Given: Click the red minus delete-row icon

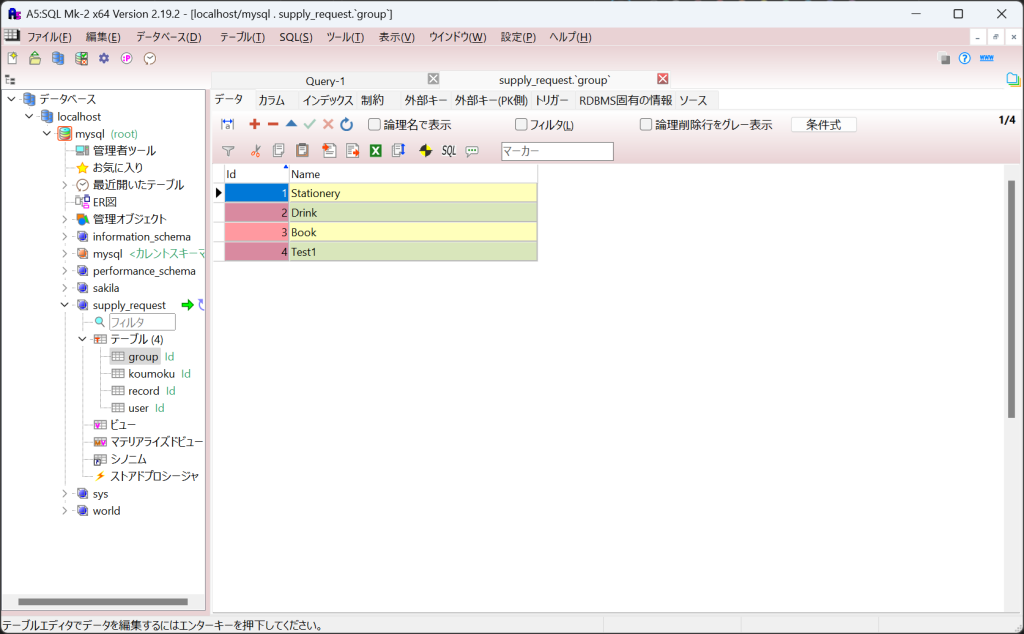Looking at the screenshot, I should (x=273, y=124).
